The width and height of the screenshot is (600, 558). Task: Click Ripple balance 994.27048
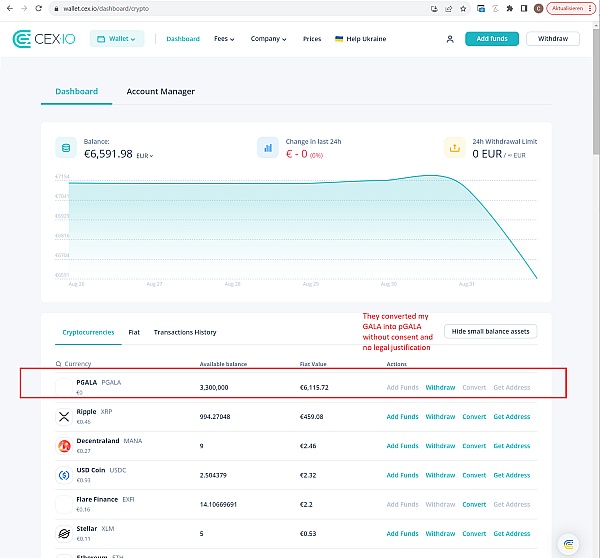click(x=215, y=417)
